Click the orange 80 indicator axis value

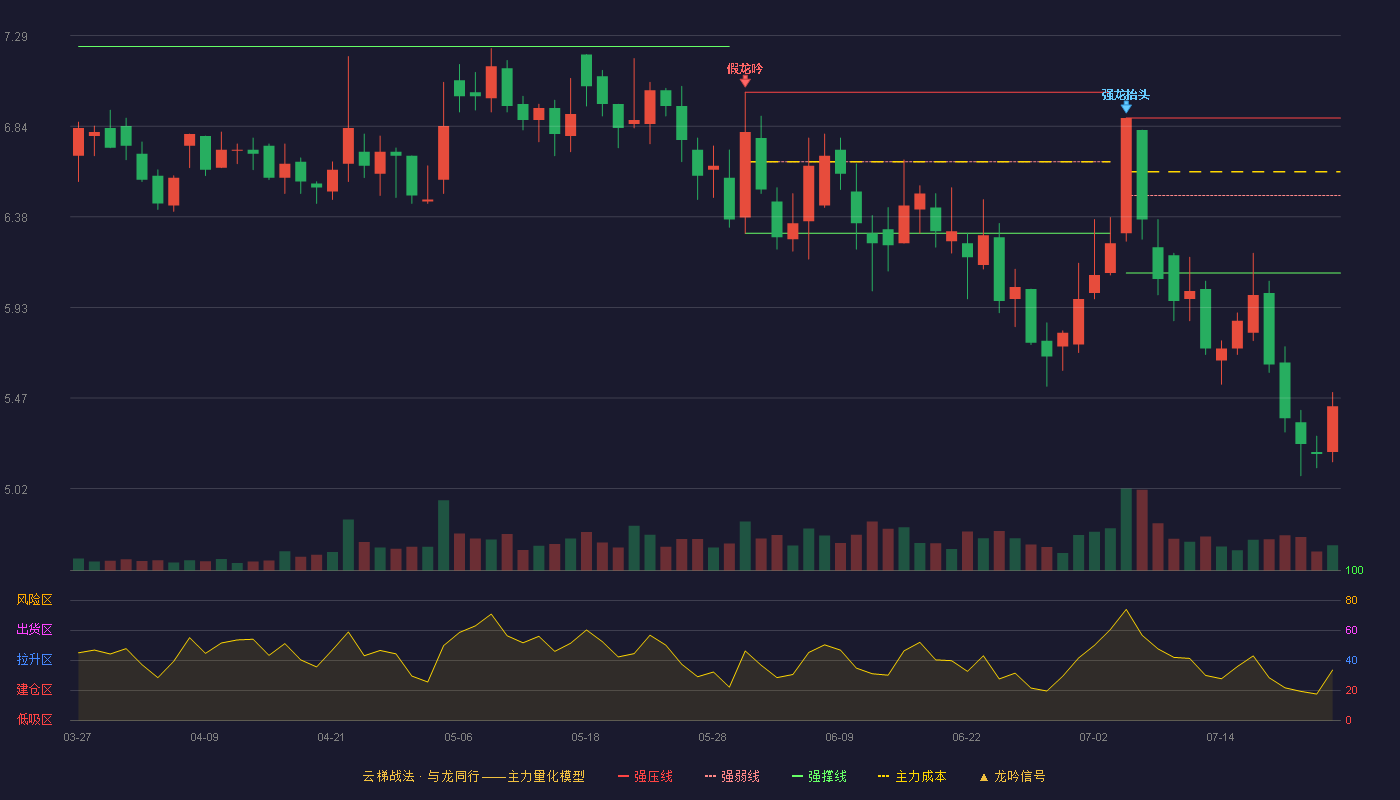(1351, 601)
